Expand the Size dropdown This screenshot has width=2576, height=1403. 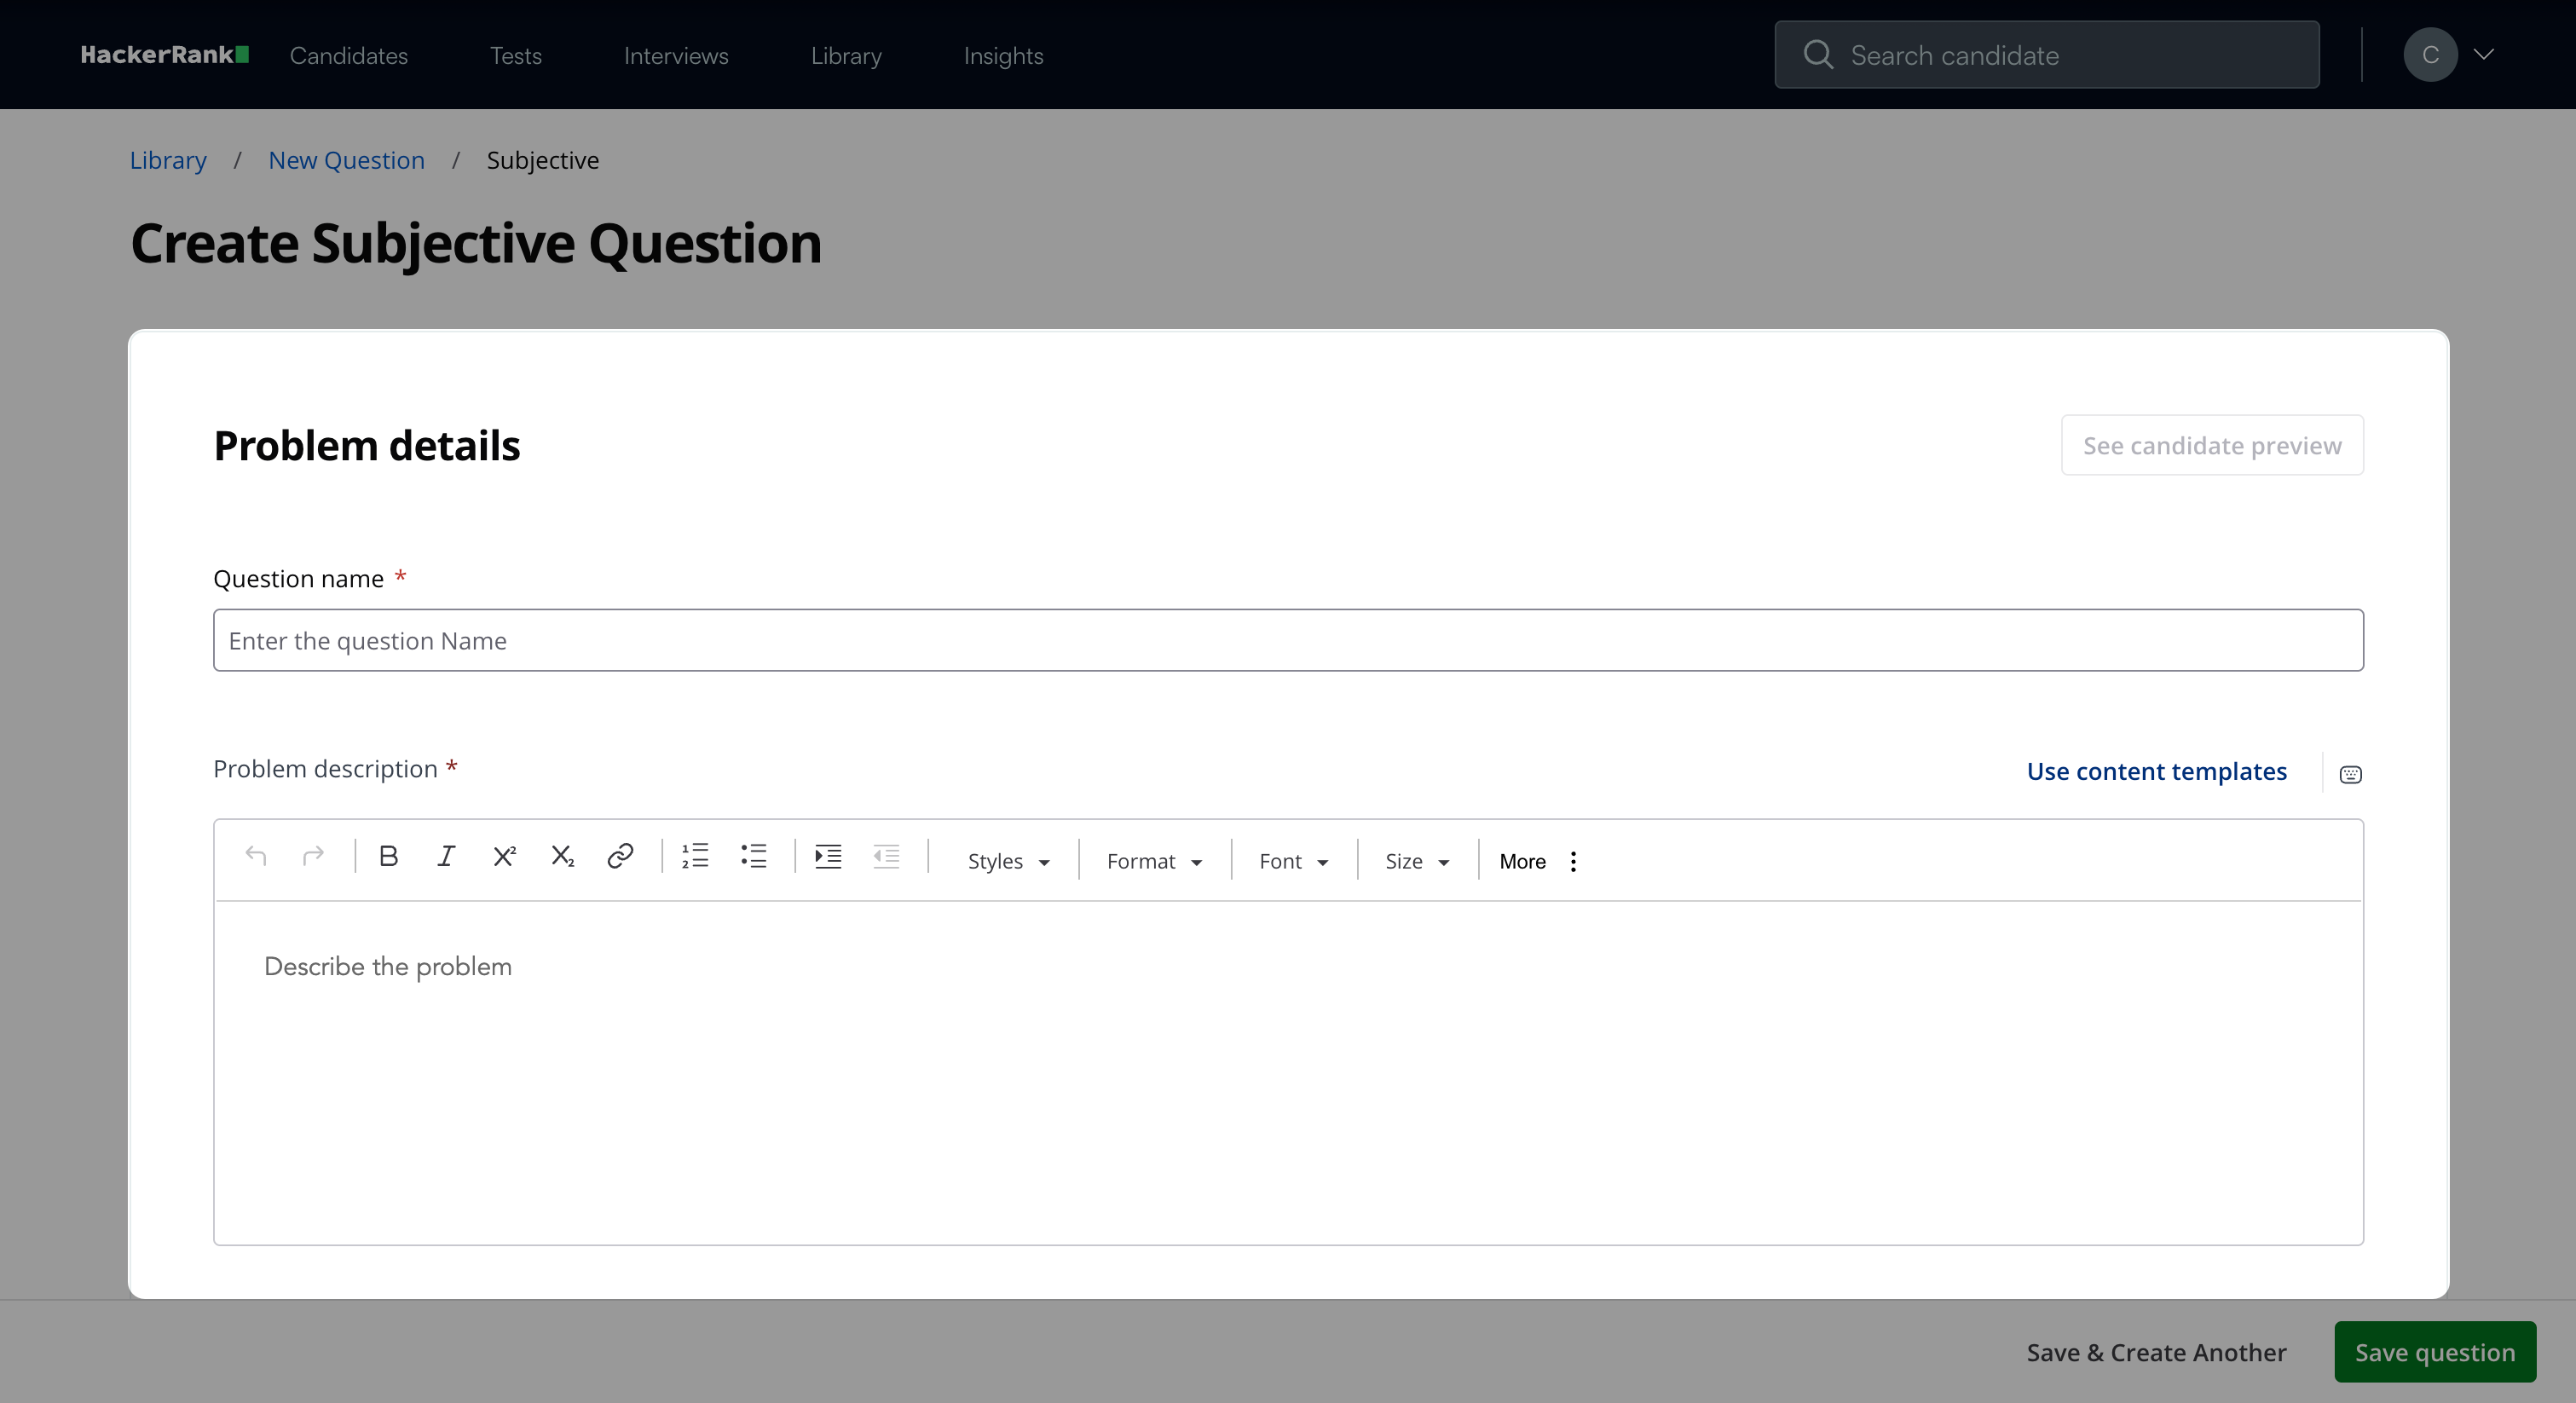1416,861
